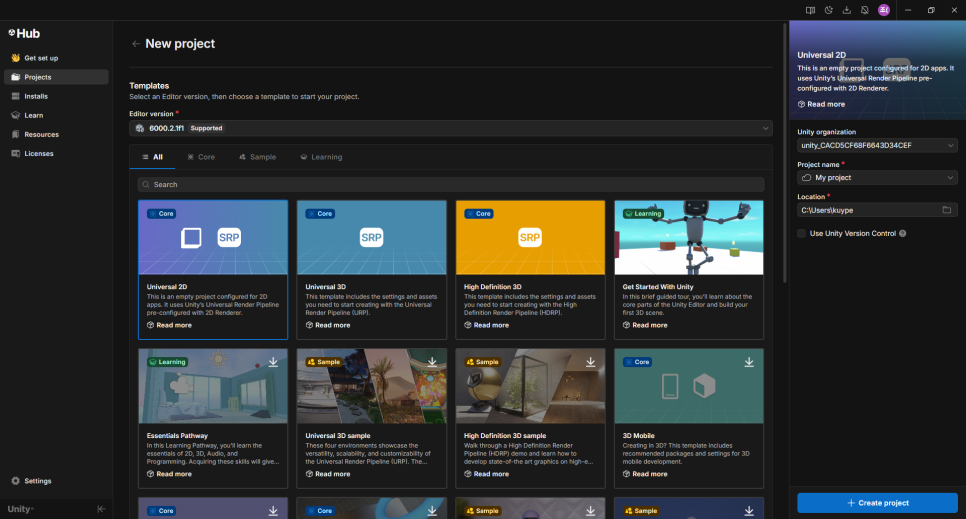
Task: Select the All templates tab
Action: pos(152,157)
